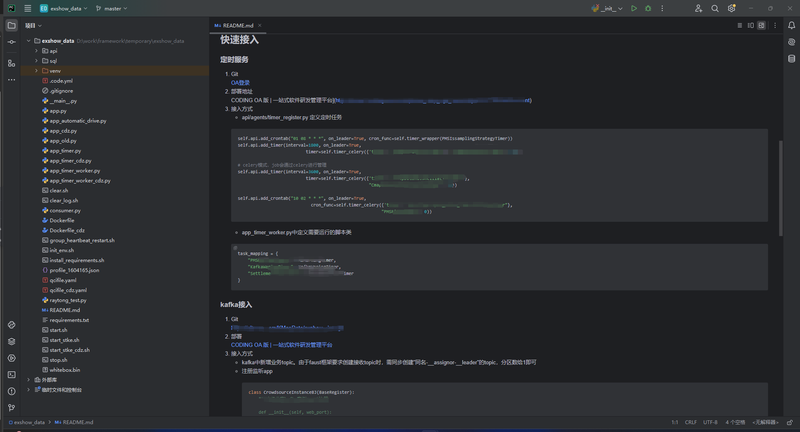
Task: Open the Run tool window in sidebar
Action: [x=11, y=358]
